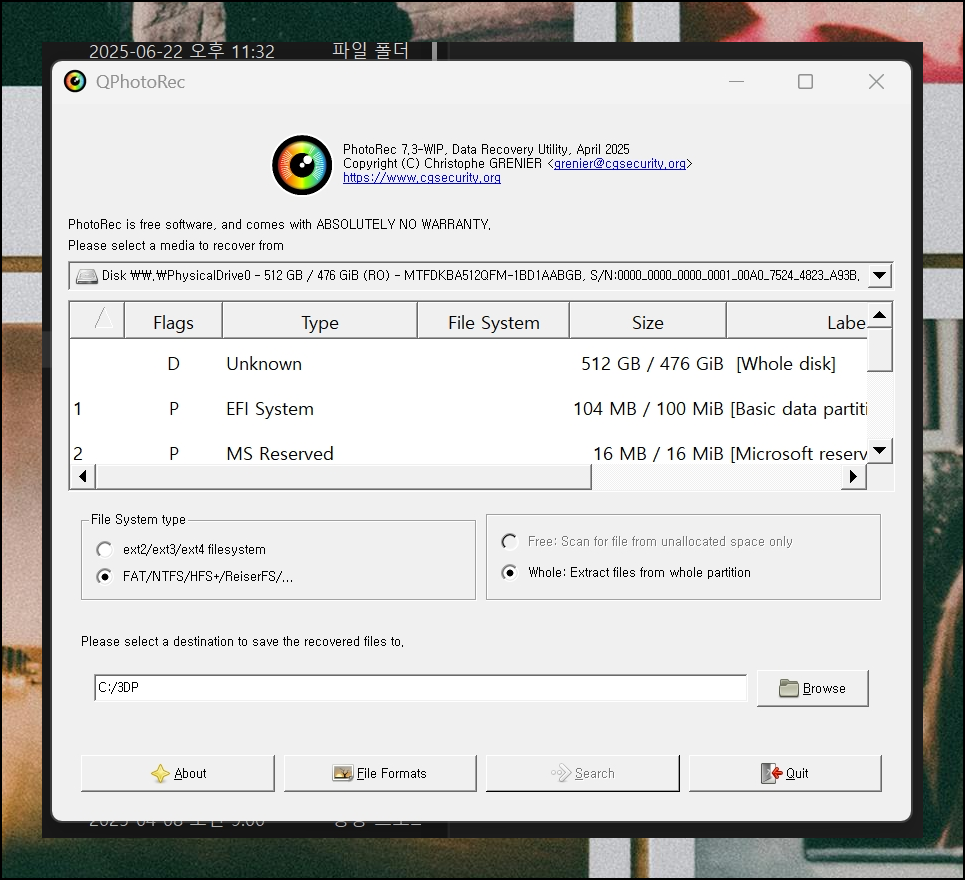The height and width of the screenshot is (880, 965).
Task: Minimize the QPhotoRec window
Action: (737, 81)
